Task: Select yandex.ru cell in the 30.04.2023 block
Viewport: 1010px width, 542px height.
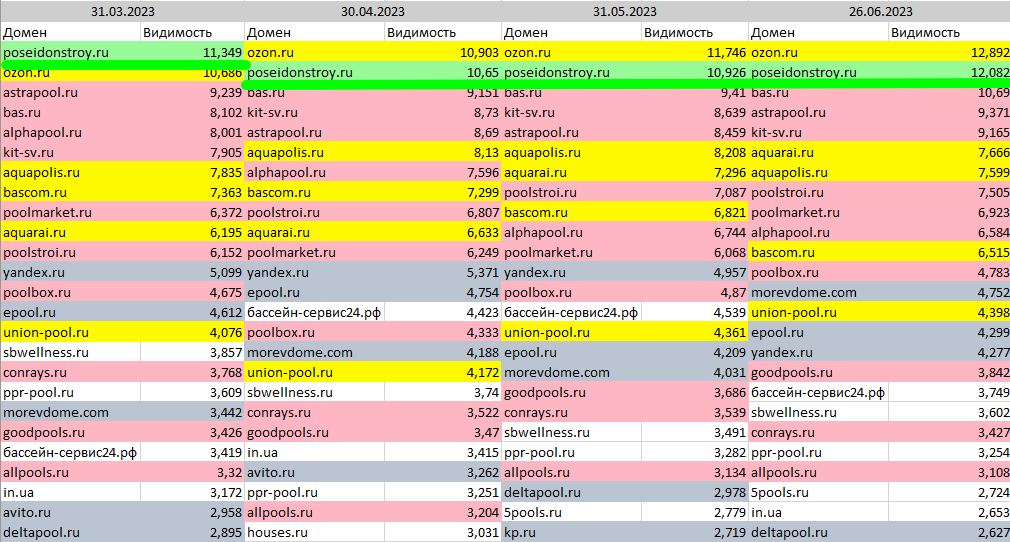Action: (x=315, y=272)
